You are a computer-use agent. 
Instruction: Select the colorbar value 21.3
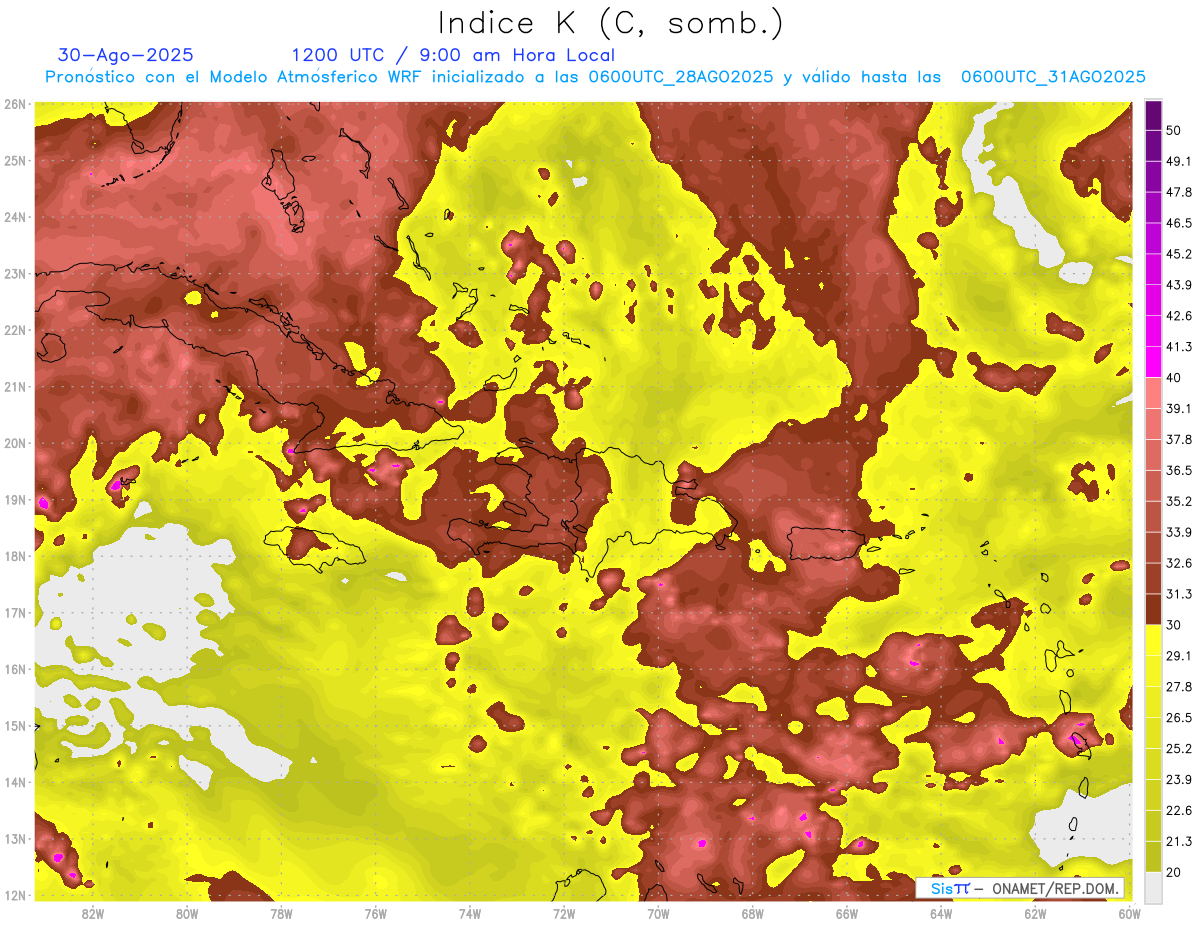tap(1178, 842)
